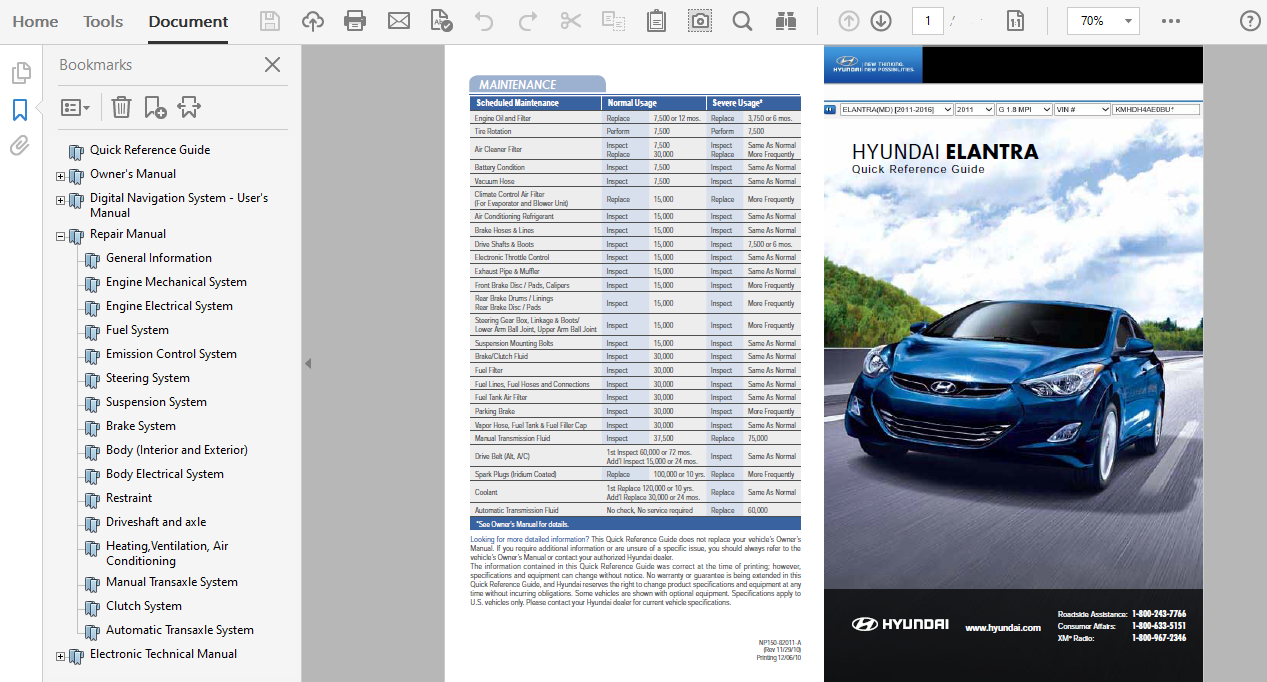Click the page number input field

927,21
